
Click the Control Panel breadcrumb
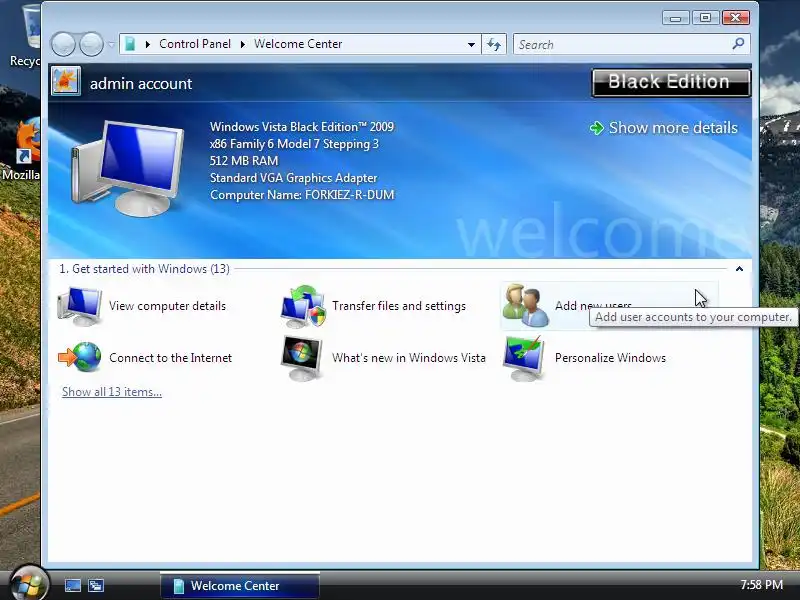[195, 44]
